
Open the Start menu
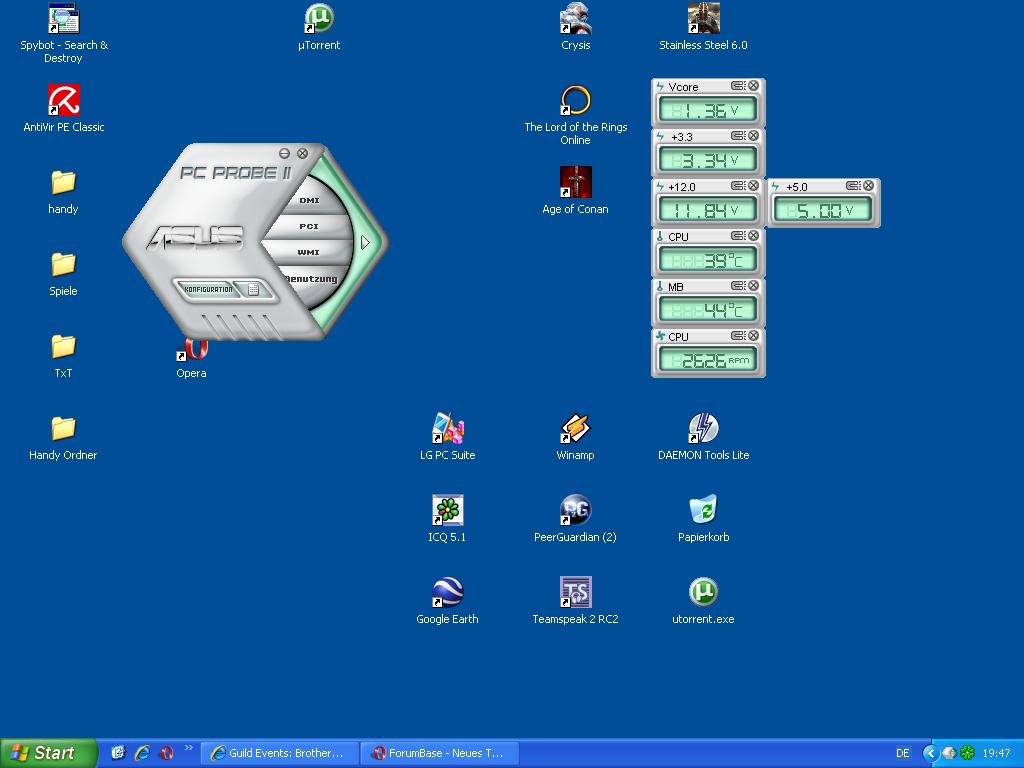click(48, 753)
